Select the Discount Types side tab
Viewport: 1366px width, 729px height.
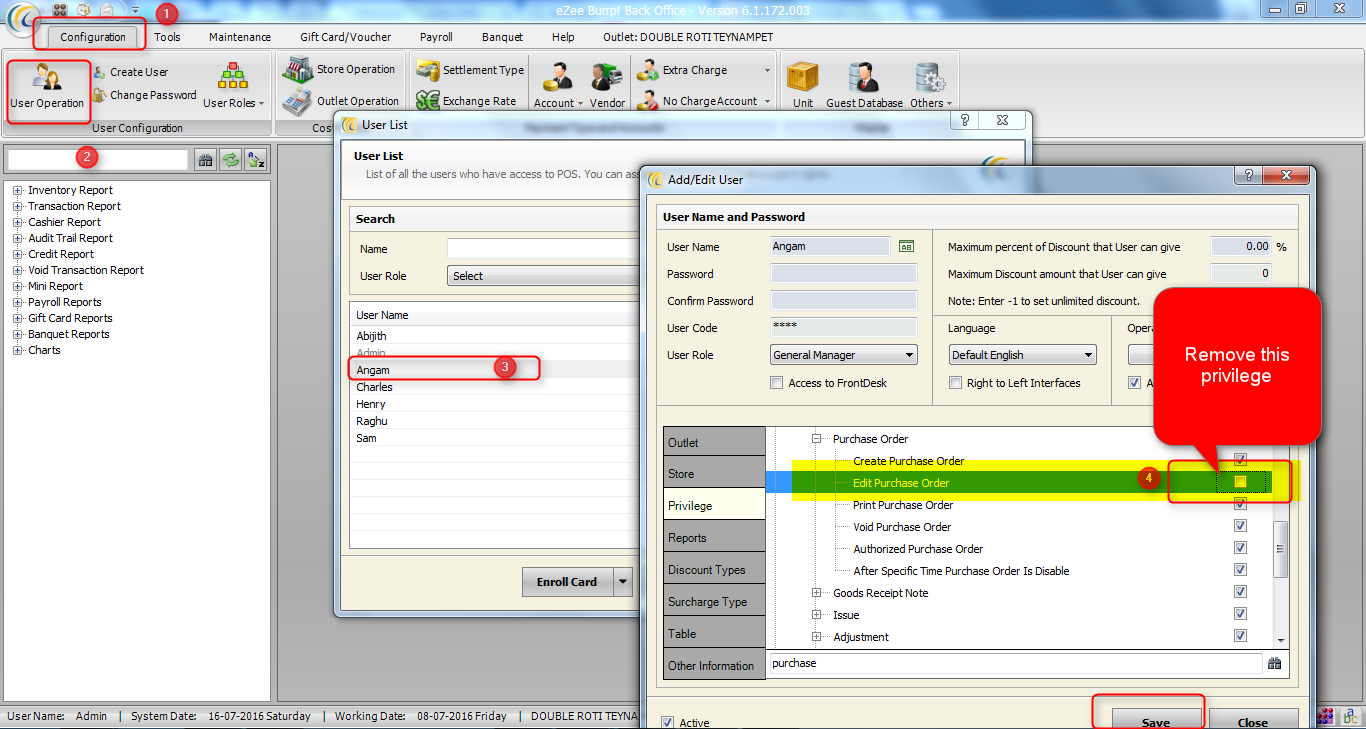(x=714, y=569)
